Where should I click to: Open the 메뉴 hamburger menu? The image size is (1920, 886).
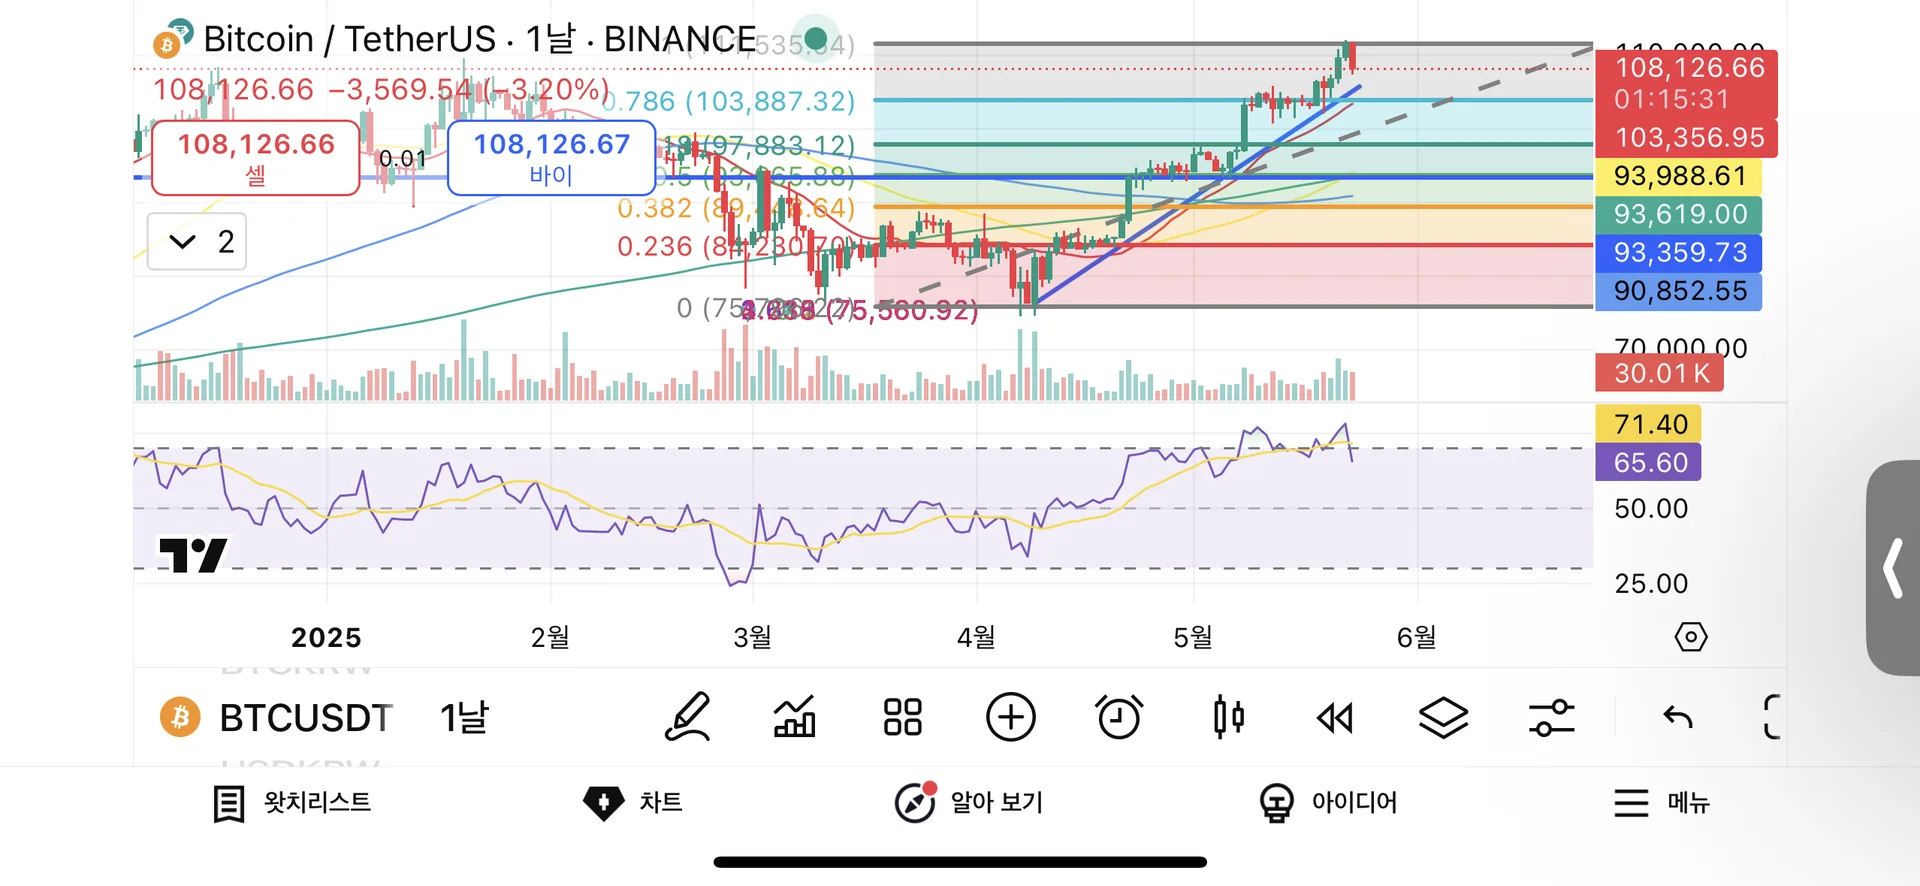pyautogui.click(x=1662, y=803)
